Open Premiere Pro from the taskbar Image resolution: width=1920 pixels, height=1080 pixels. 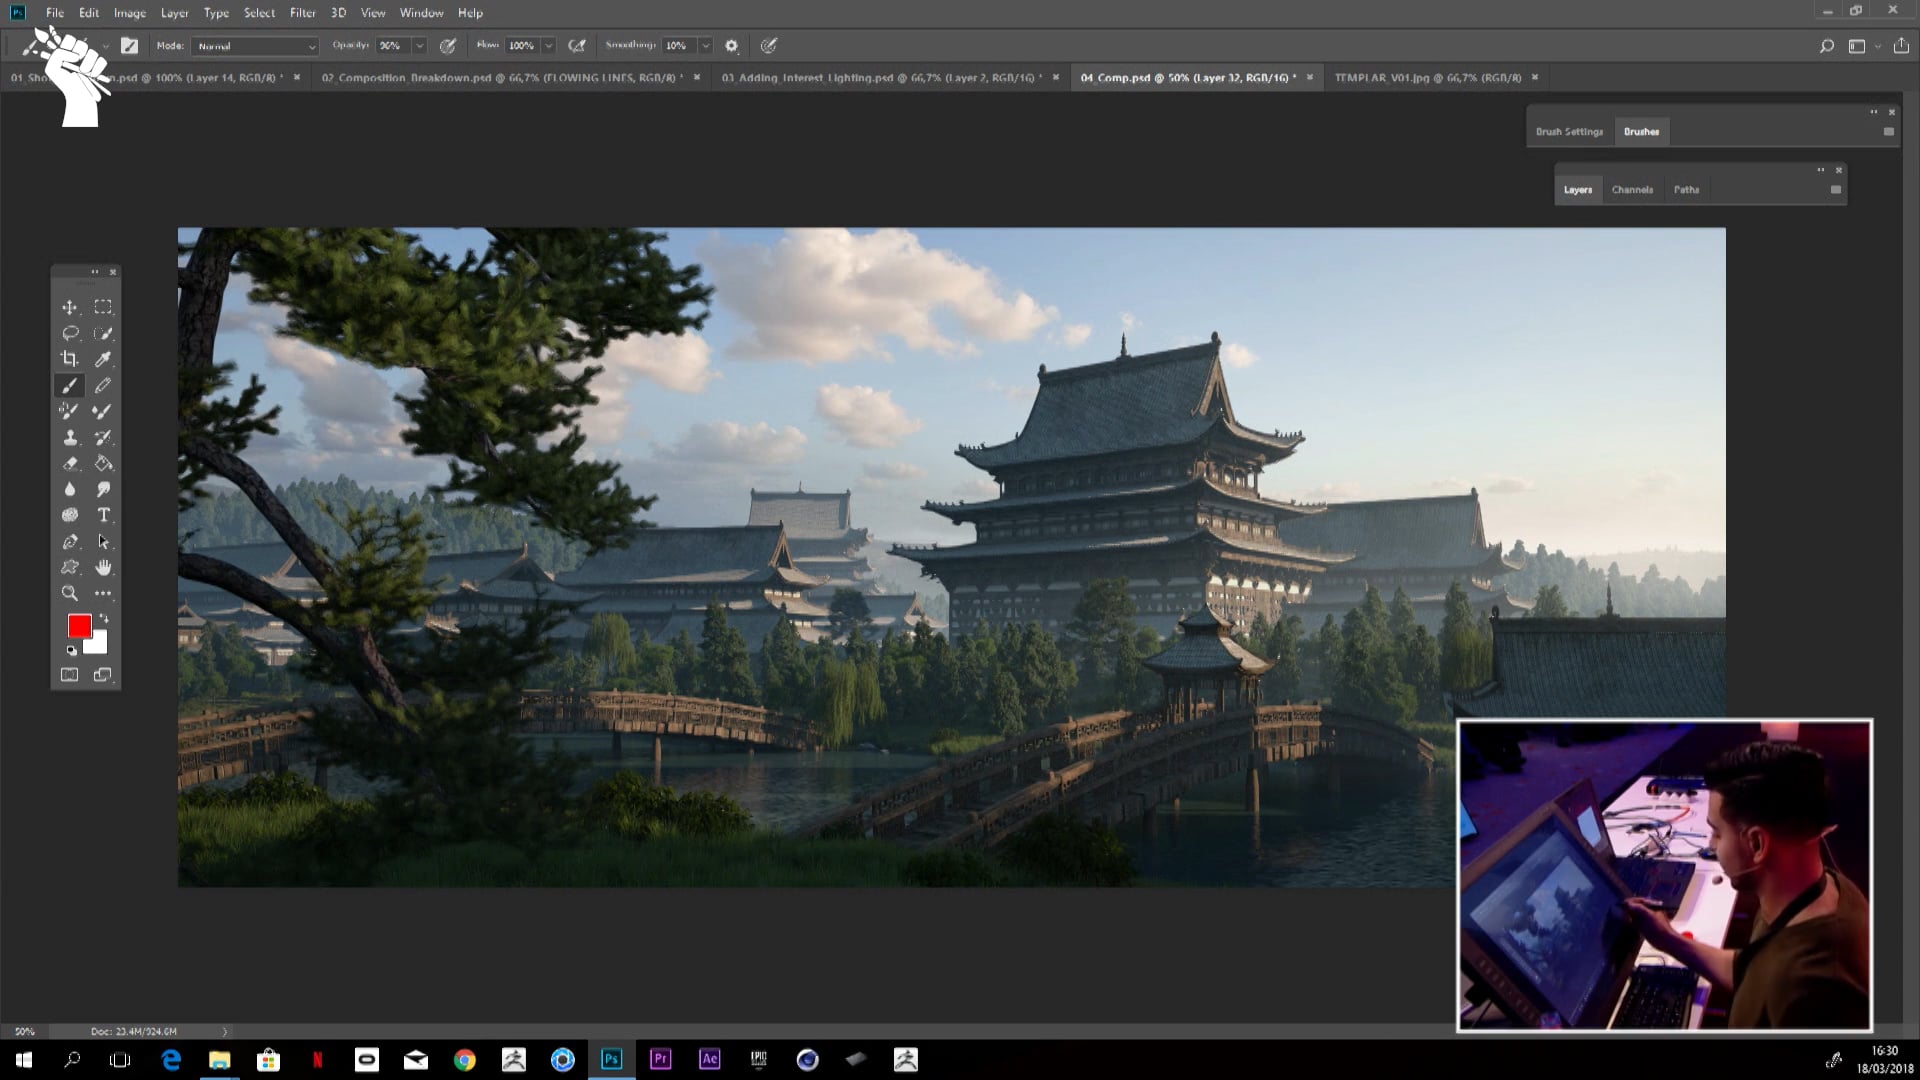(660, 1059)
